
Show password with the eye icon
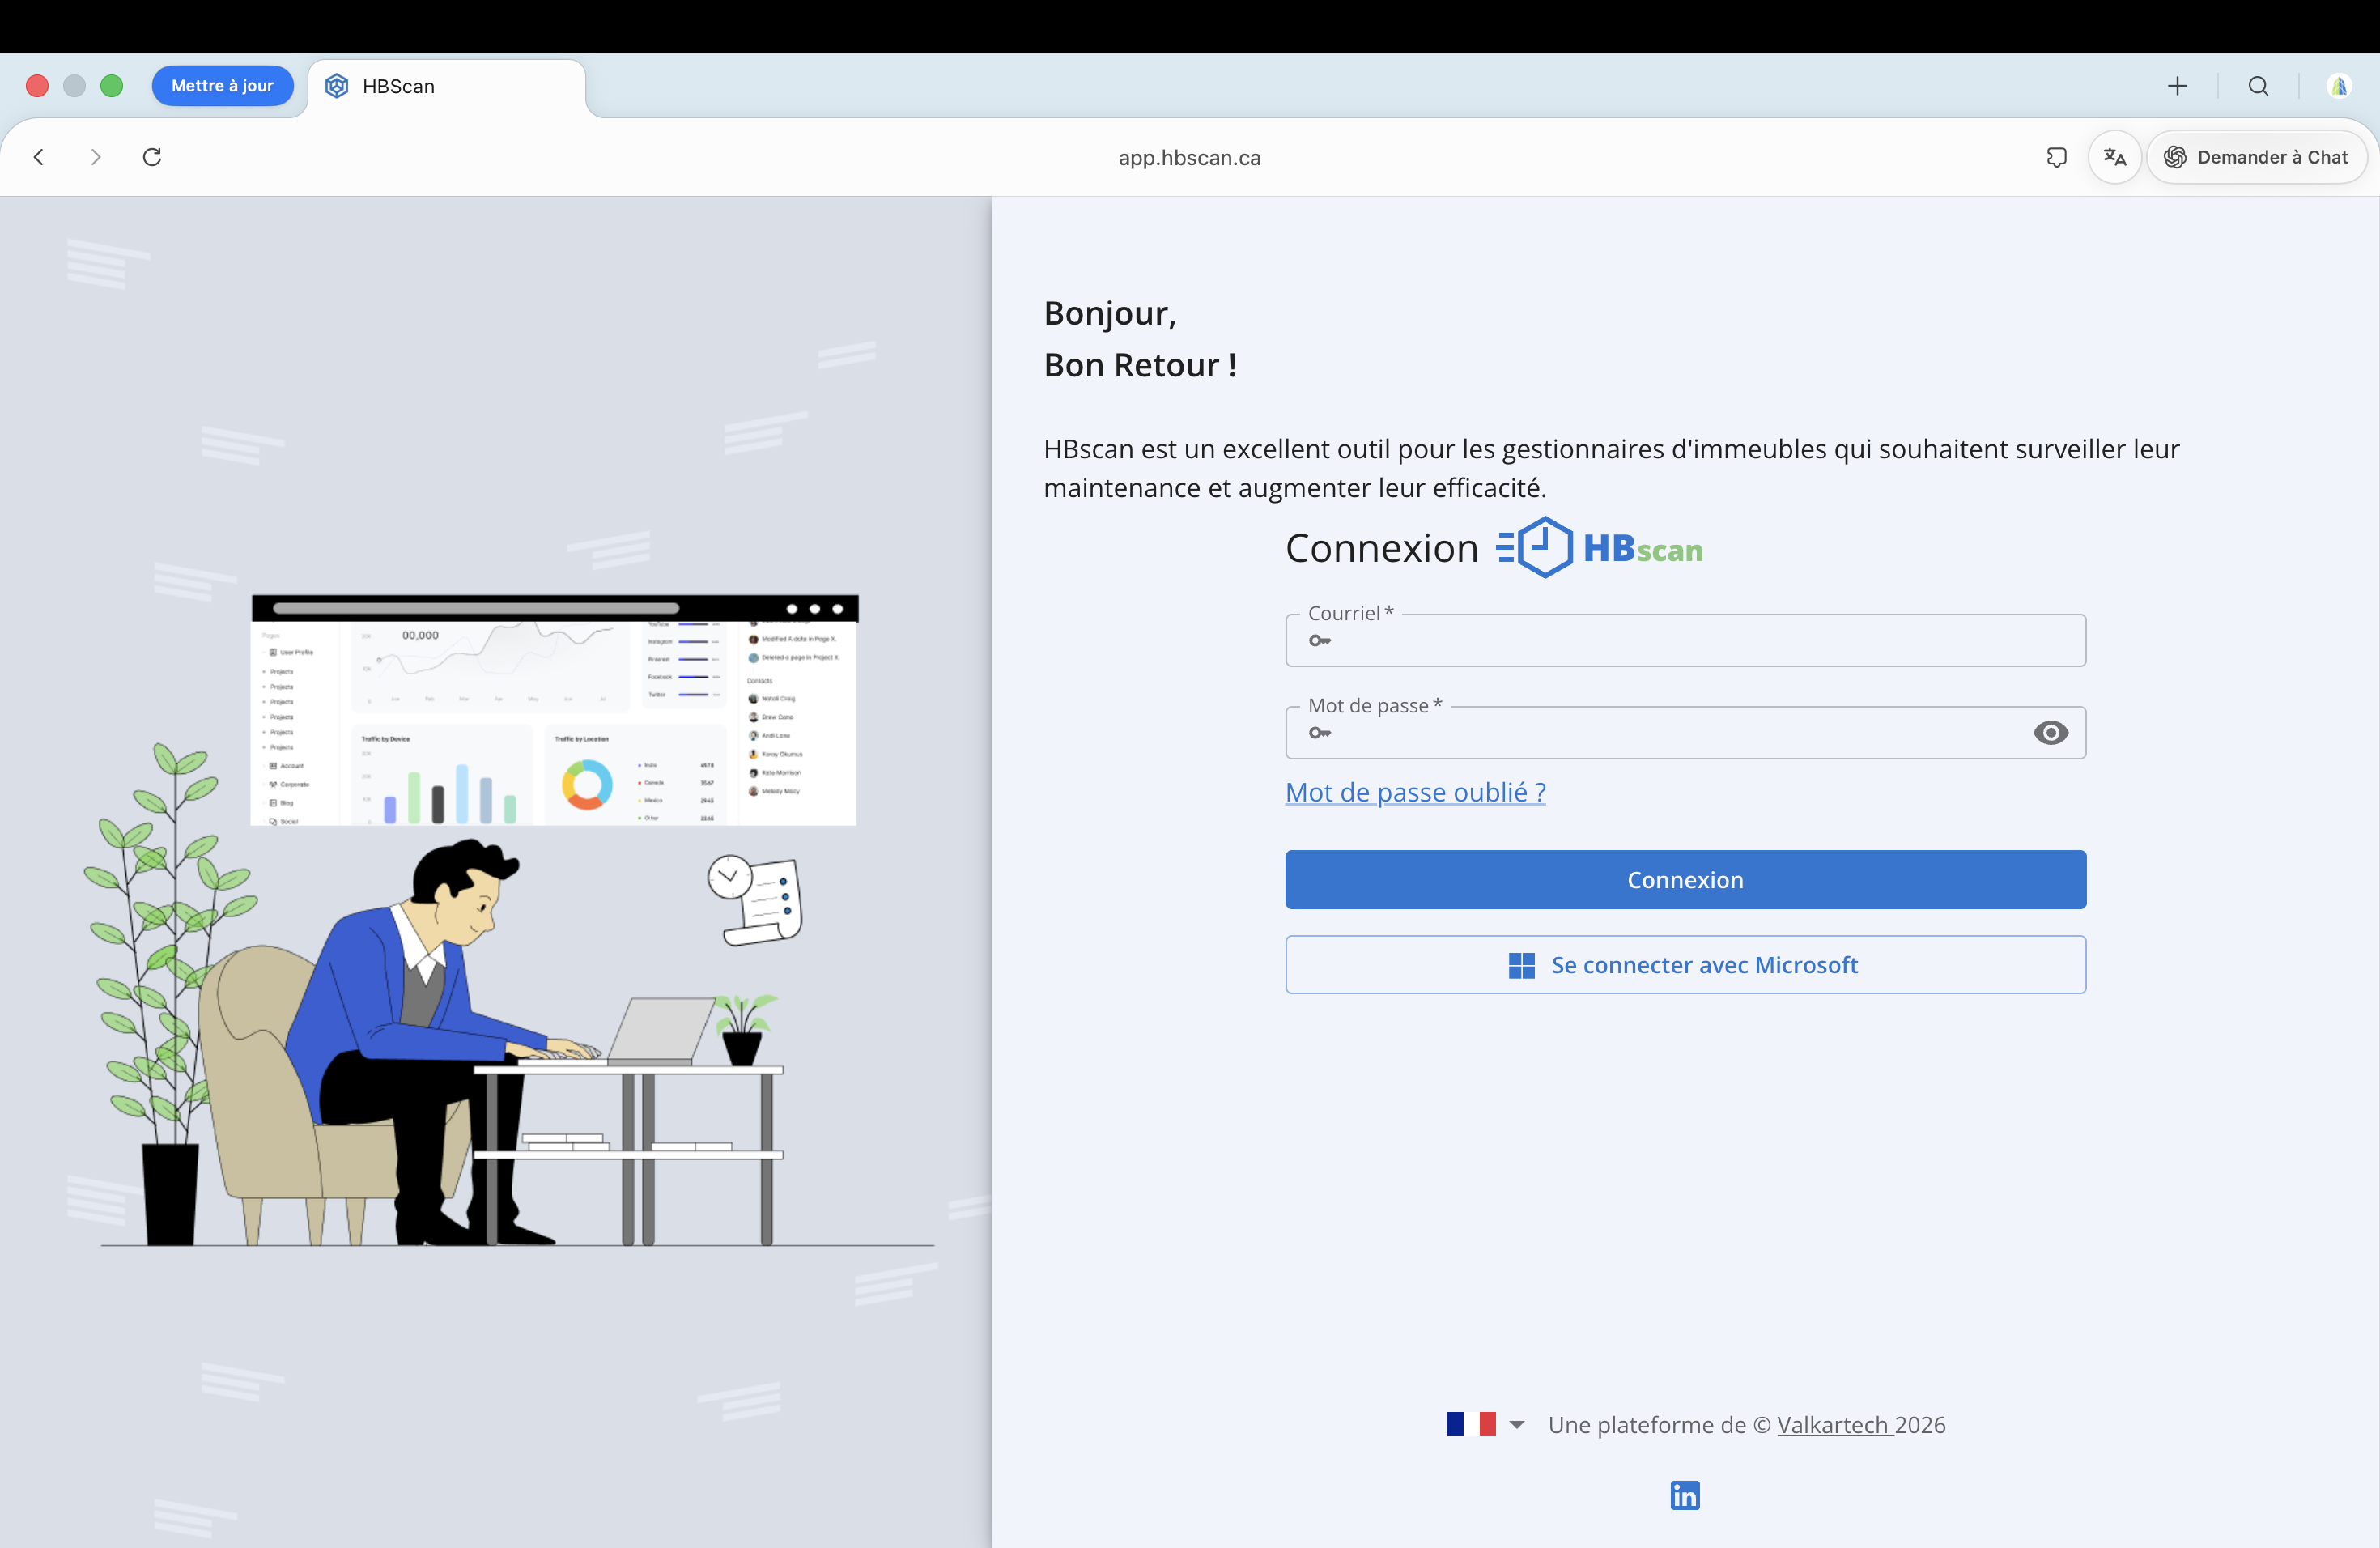[x=2050, y=733]
